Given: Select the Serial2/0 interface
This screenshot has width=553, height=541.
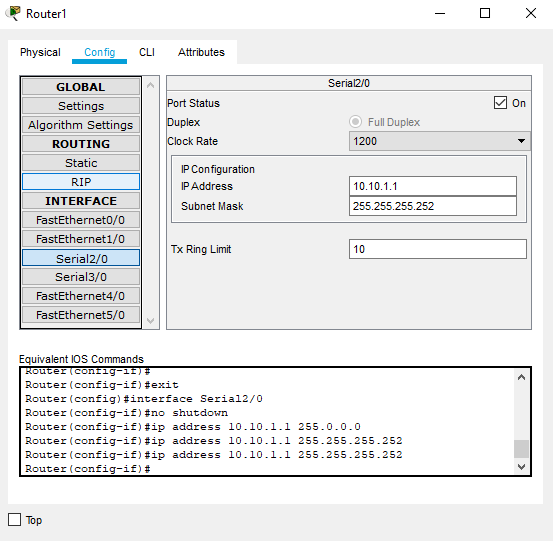Looking at the screenshot, I should point(81,259).
